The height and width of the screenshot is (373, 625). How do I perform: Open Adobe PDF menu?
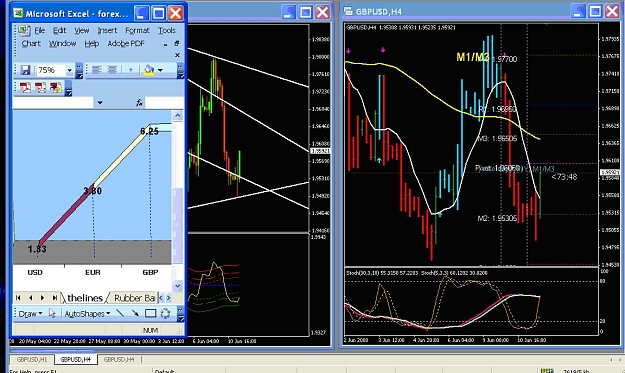coord(126,43)
